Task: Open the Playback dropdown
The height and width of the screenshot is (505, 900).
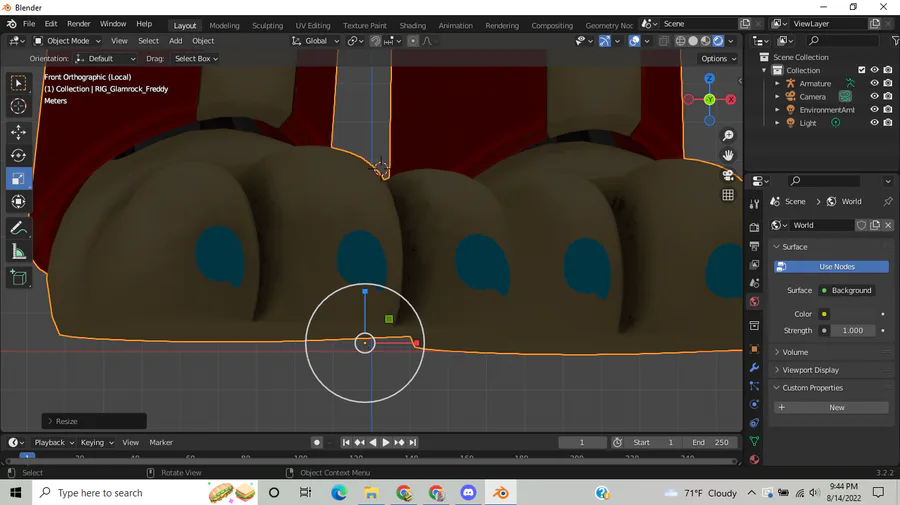Action: pyautogui.click(x=54, y=442)
